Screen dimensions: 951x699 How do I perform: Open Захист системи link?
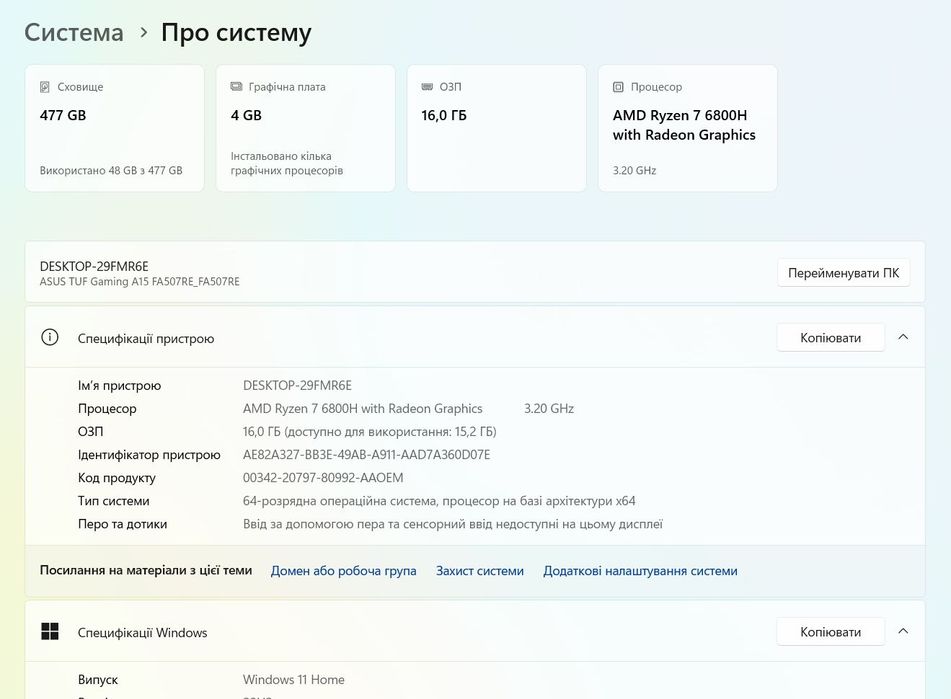(x=480, y=571)
